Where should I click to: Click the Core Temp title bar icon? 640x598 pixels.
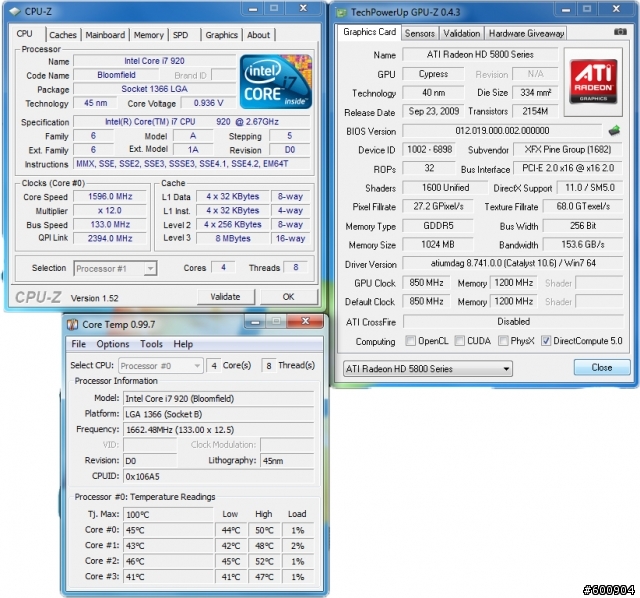coord(73,325)
